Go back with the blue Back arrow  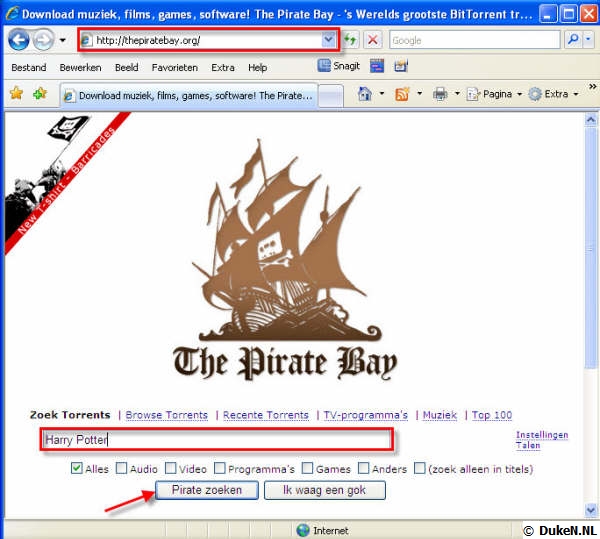click(x=19, y=40)
